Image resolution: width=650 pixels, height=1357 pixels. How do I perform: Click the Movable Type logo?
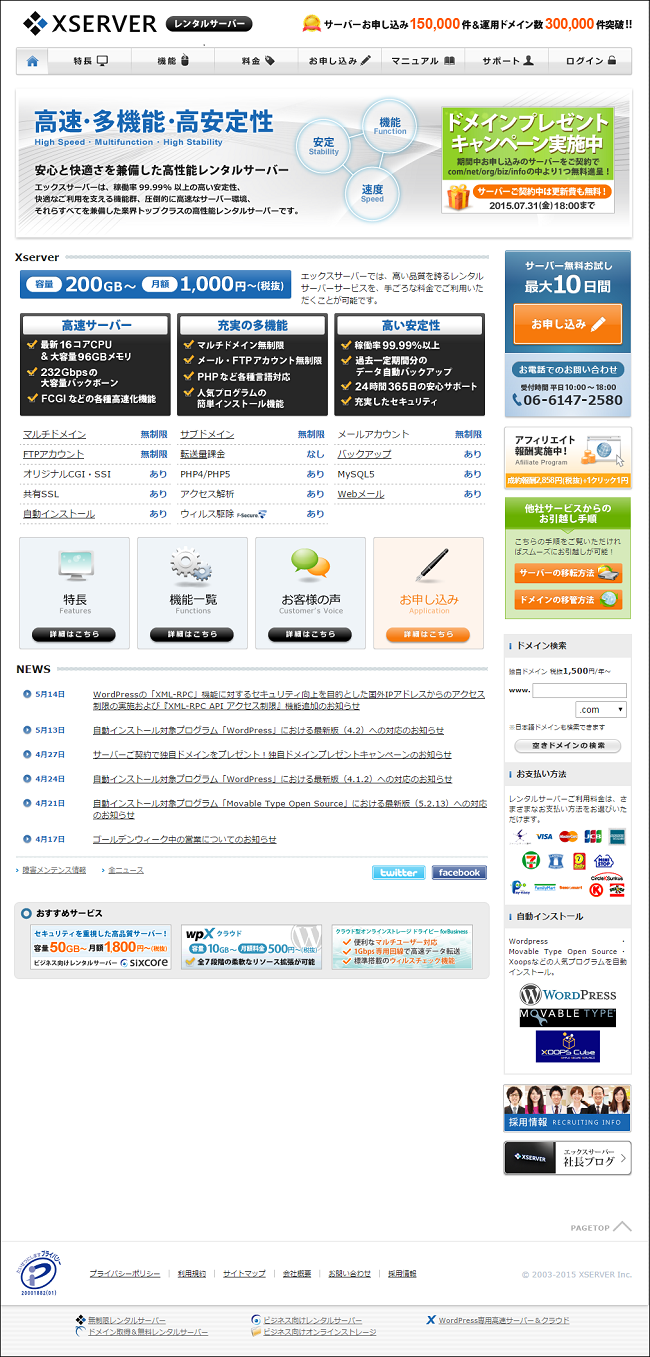pos(567,1017)
